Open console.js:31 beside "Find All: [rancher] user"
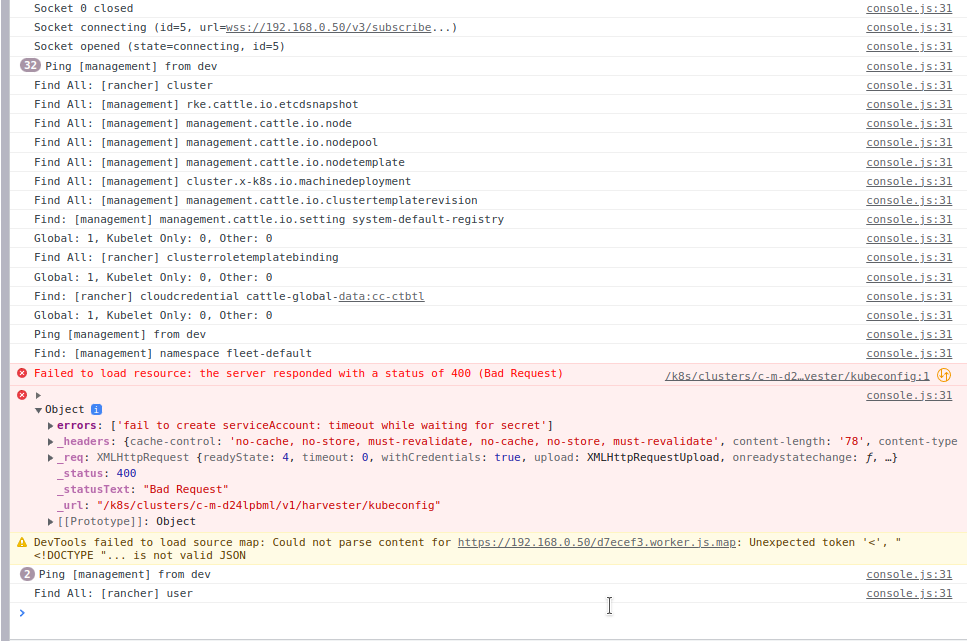Image resolution: width=967 pixels, height=641 pixels. click(x=908, y=592)
